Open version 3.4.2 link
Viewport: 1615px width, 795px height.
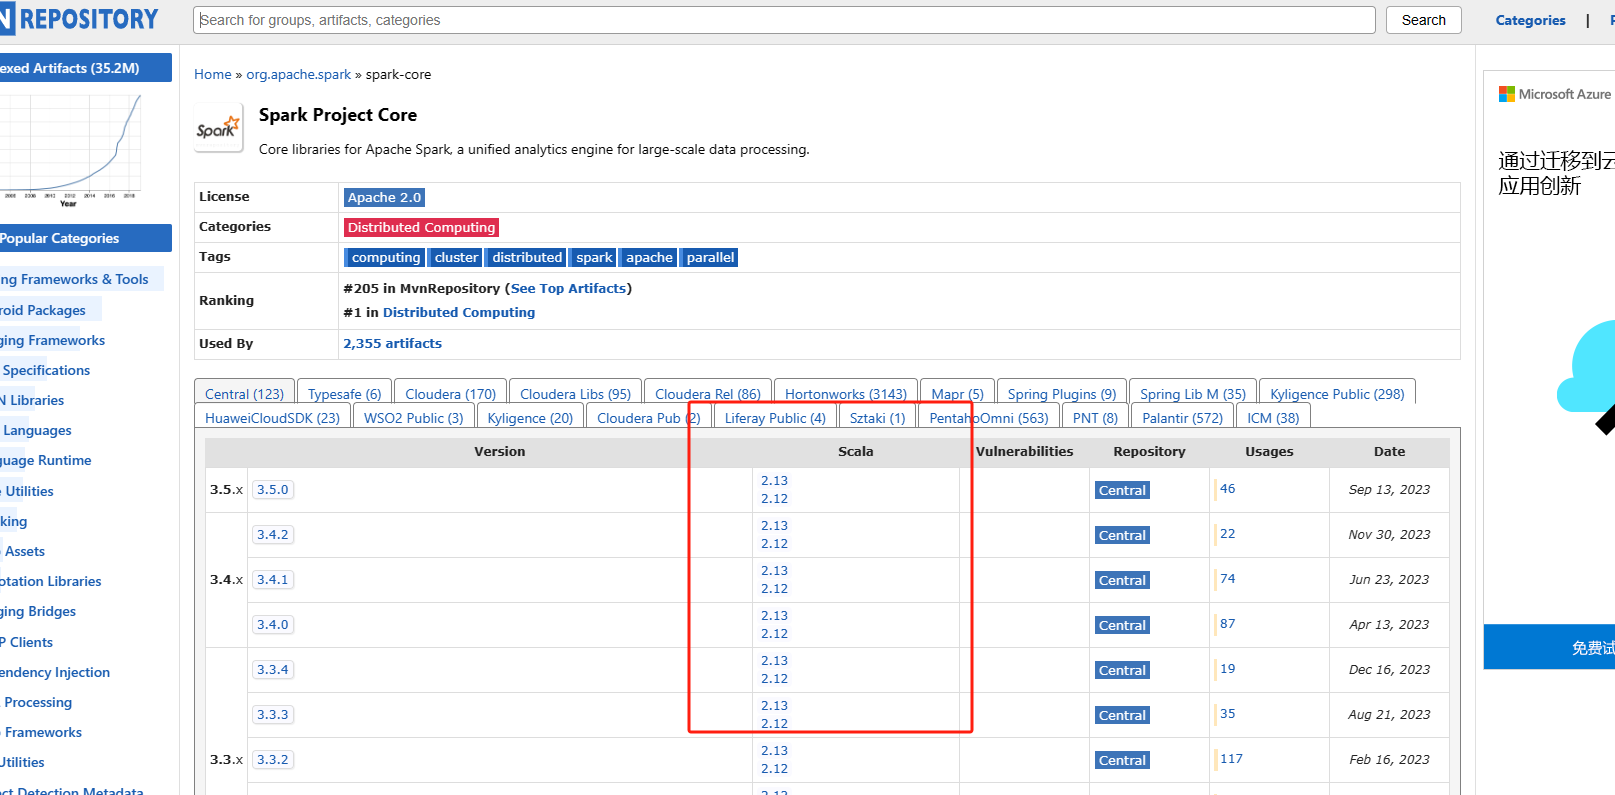[x=272, y=535]
